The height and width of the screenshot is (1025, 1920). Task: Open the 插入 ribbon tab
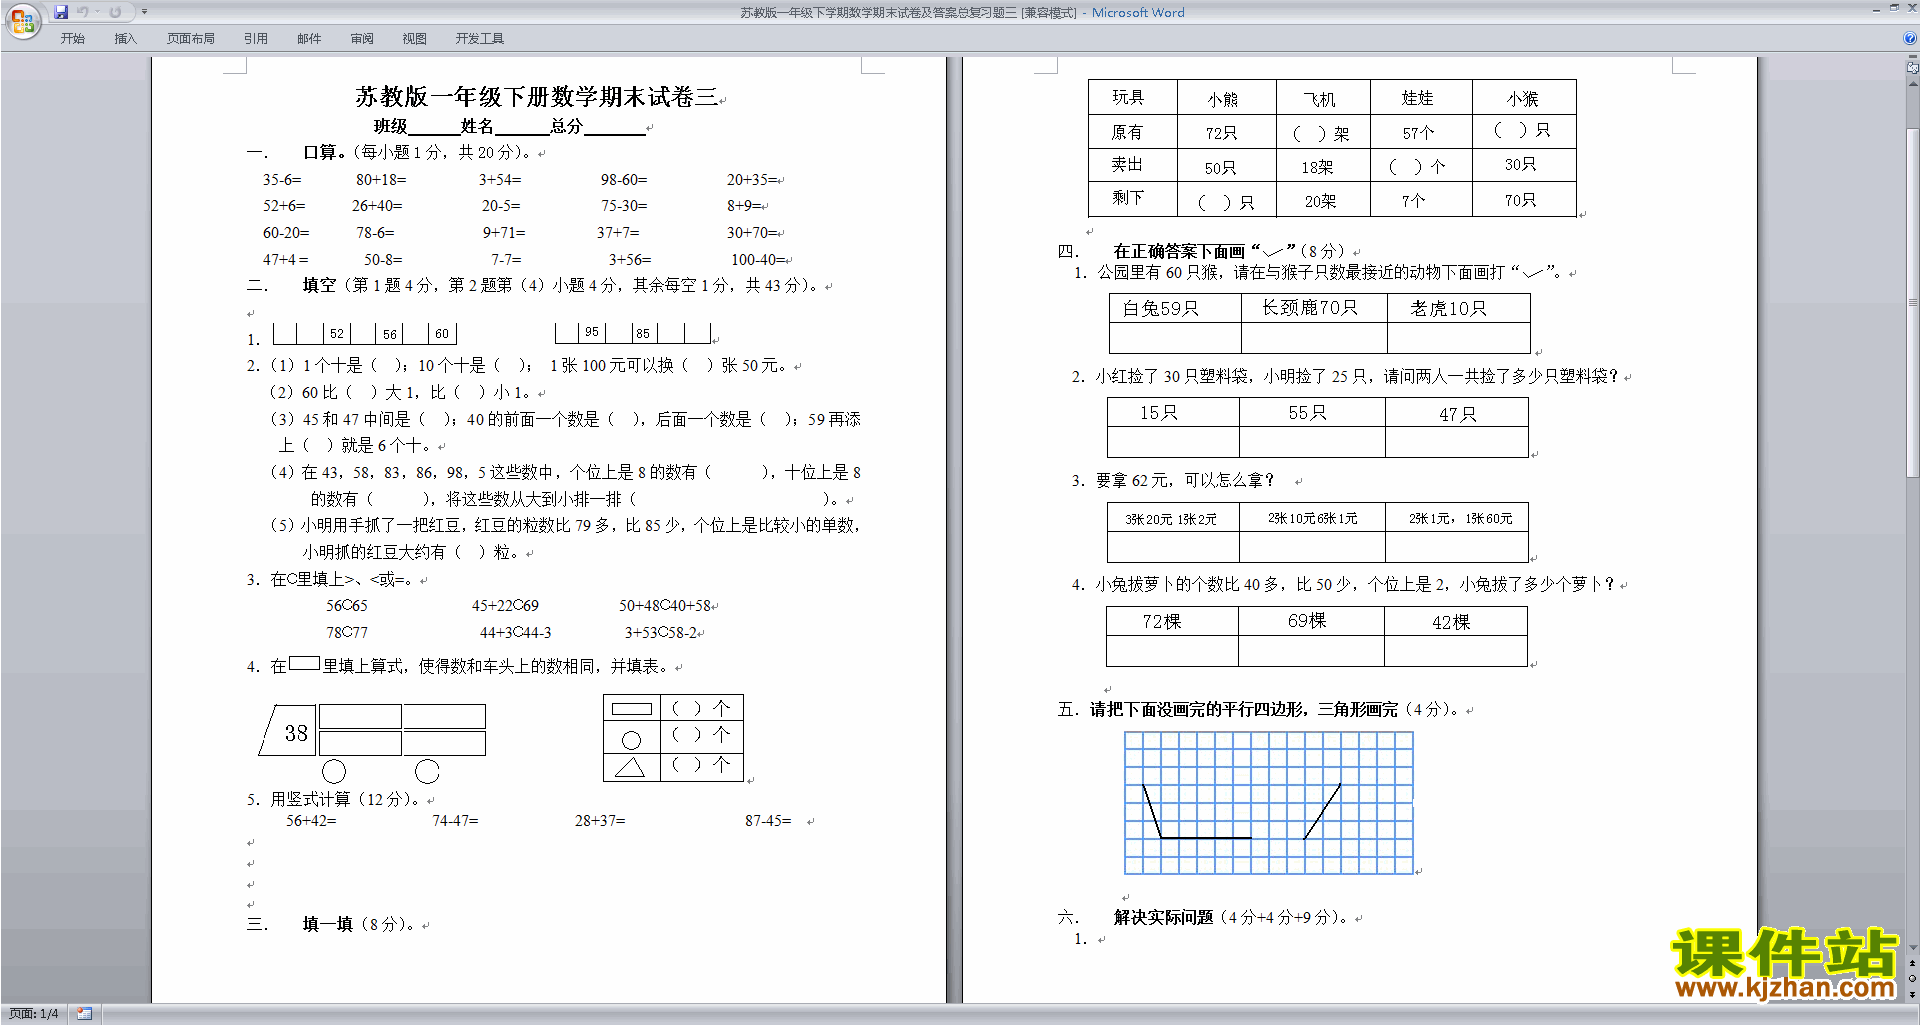(x=125, y=39)
